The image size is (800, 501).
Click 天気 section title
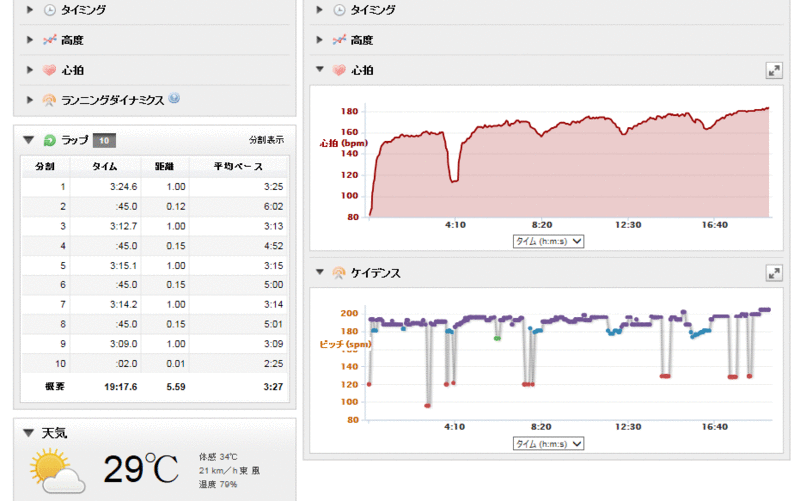pyautogui.click(x=54, y=433)
